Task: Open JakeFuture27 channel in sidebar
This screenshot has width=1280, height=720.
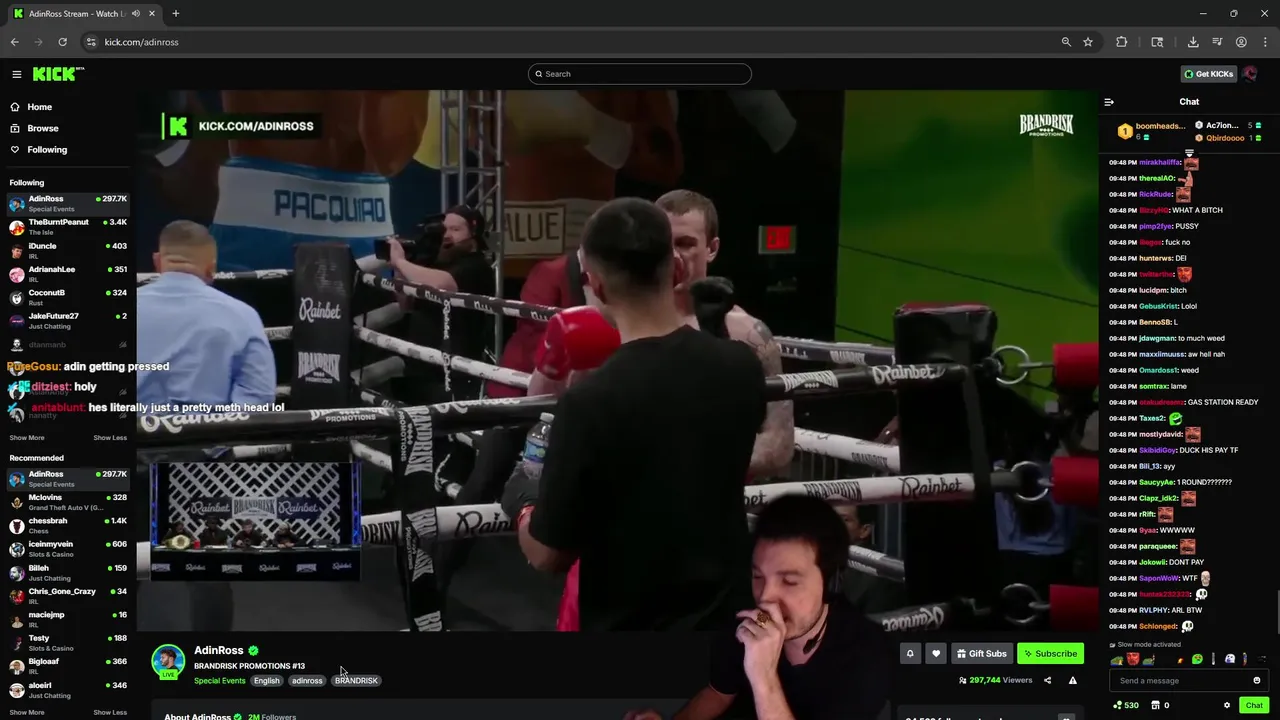Action: tap(68, 320)
